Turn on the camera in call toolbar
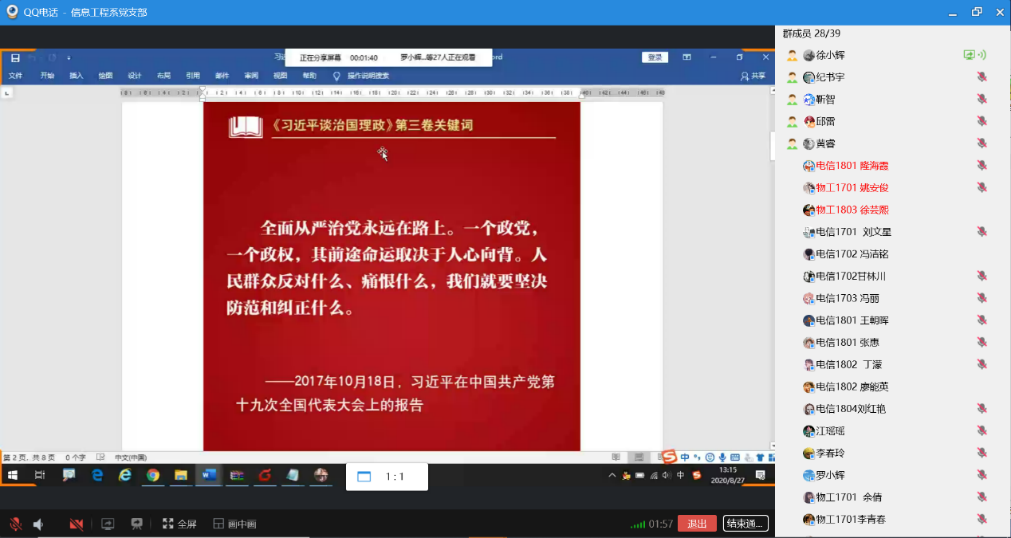This screenshot has width=1011, height=538. [x=76, y=524]
